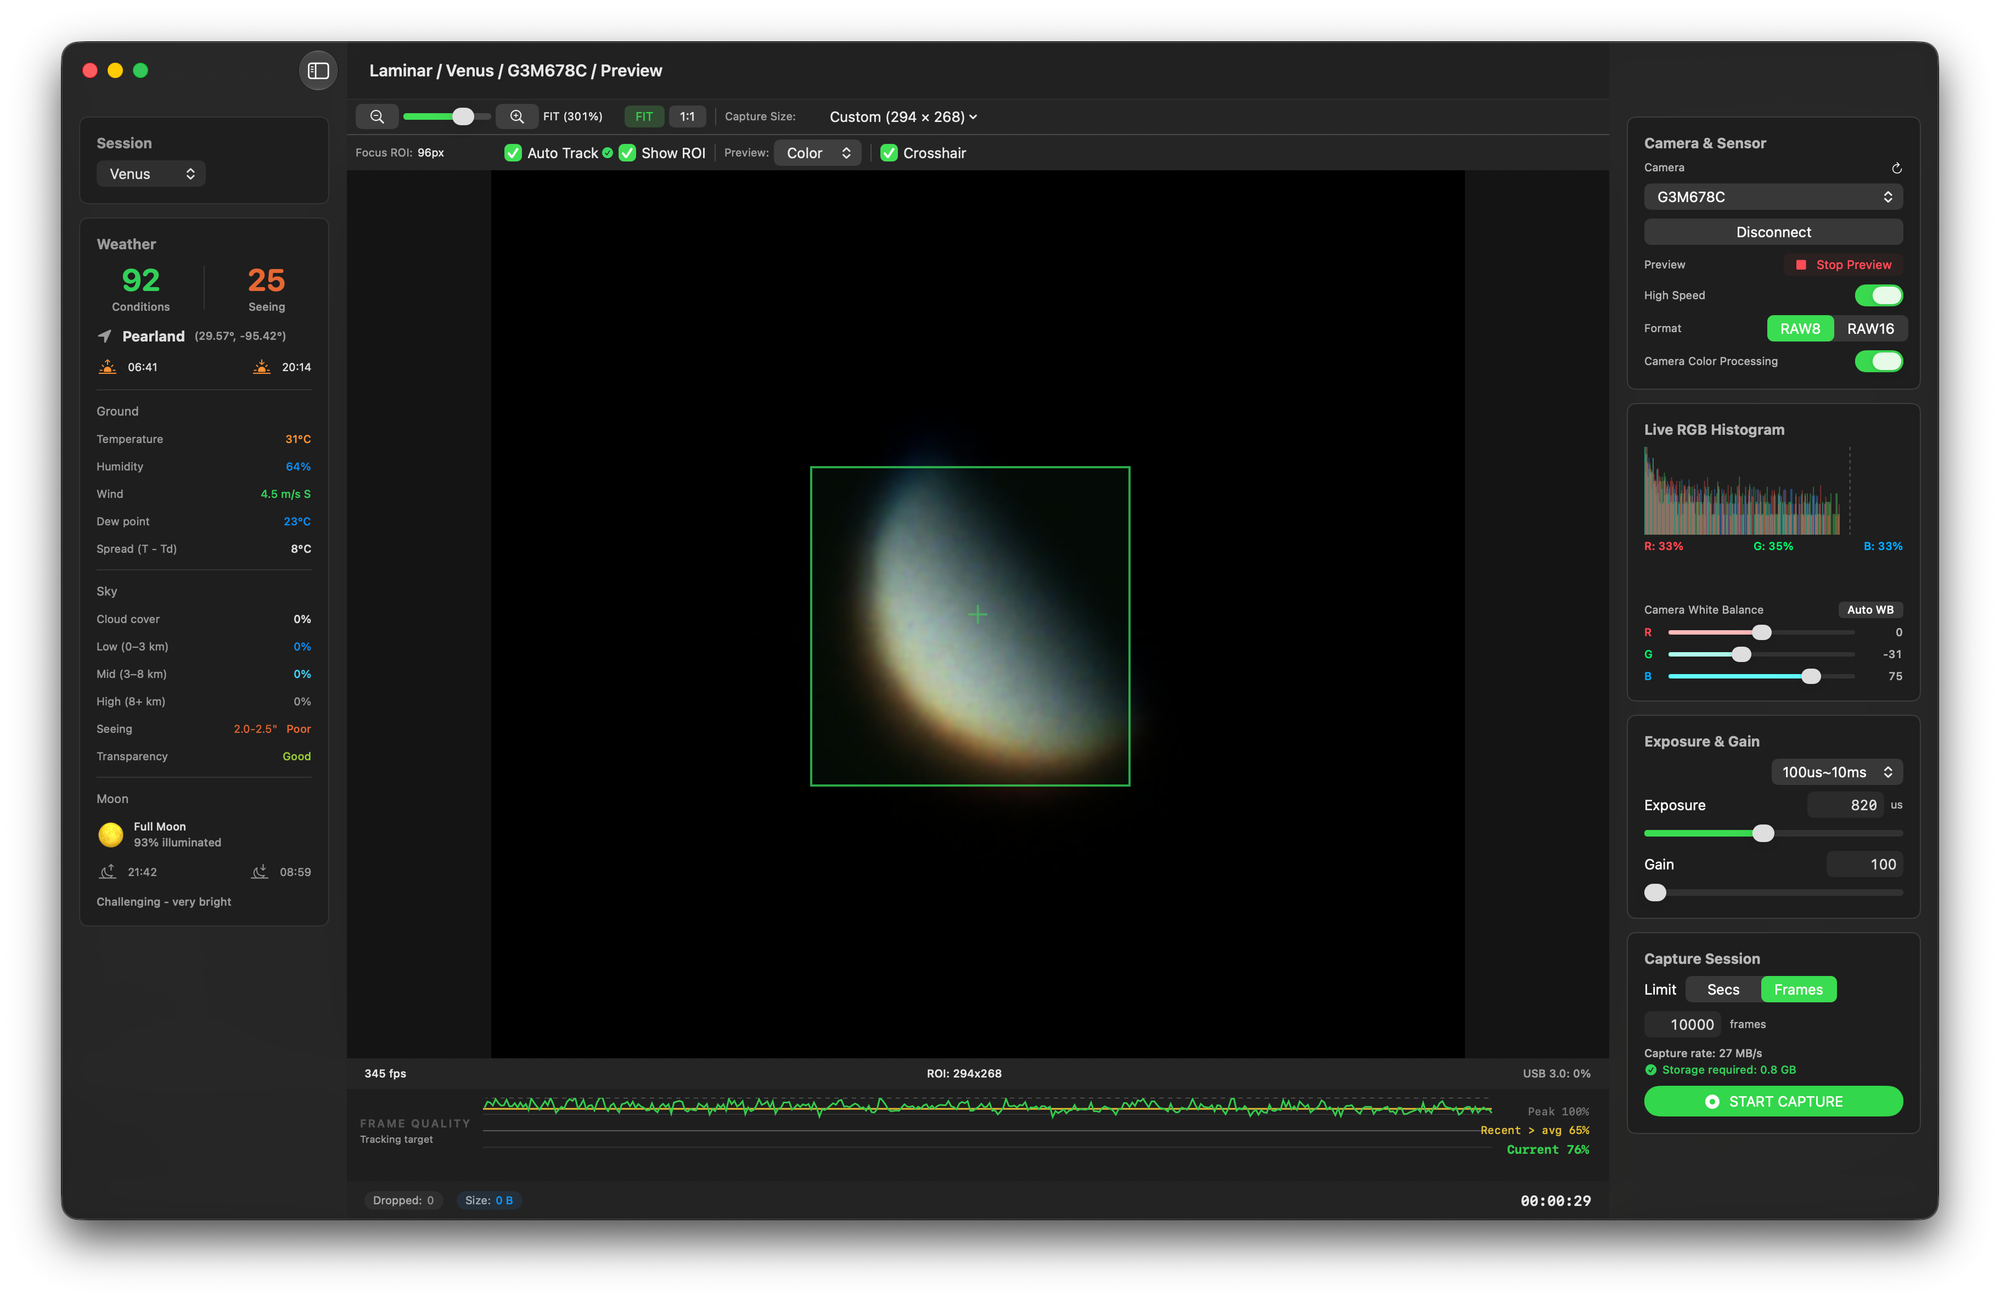Click the 'USB 3.0: 0%' readout
This screenshot has width=2000, height=1301.
1556,1074
